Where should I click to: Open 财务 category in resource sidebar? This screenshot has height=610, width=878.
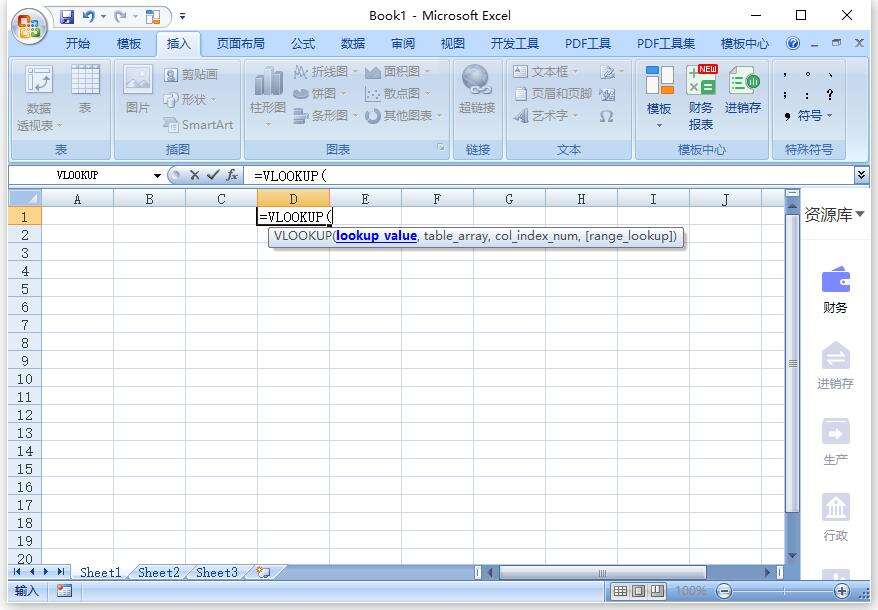click(835, 290)
